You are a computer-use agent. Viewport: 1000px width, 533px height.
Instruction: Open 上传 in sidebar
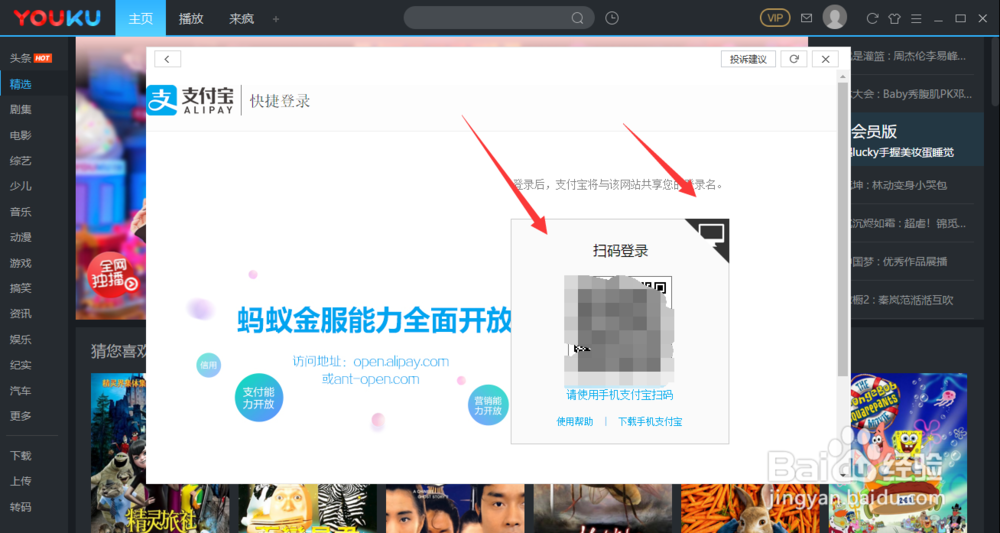pos(21,481)
